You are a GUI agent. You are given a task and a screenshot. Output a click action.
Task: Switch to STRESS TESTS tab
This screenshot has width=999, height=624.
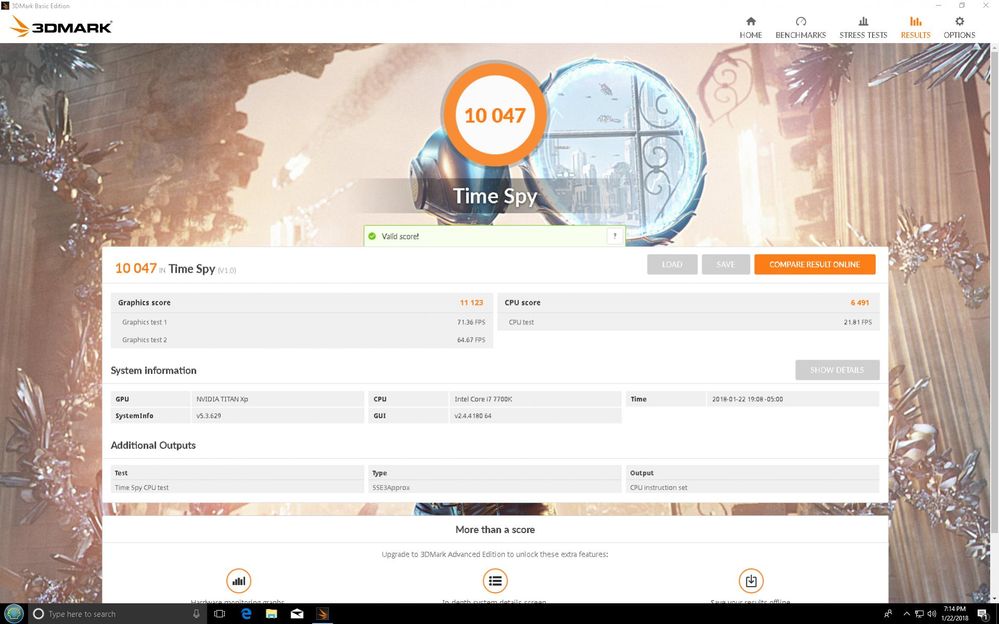(863, 27)
